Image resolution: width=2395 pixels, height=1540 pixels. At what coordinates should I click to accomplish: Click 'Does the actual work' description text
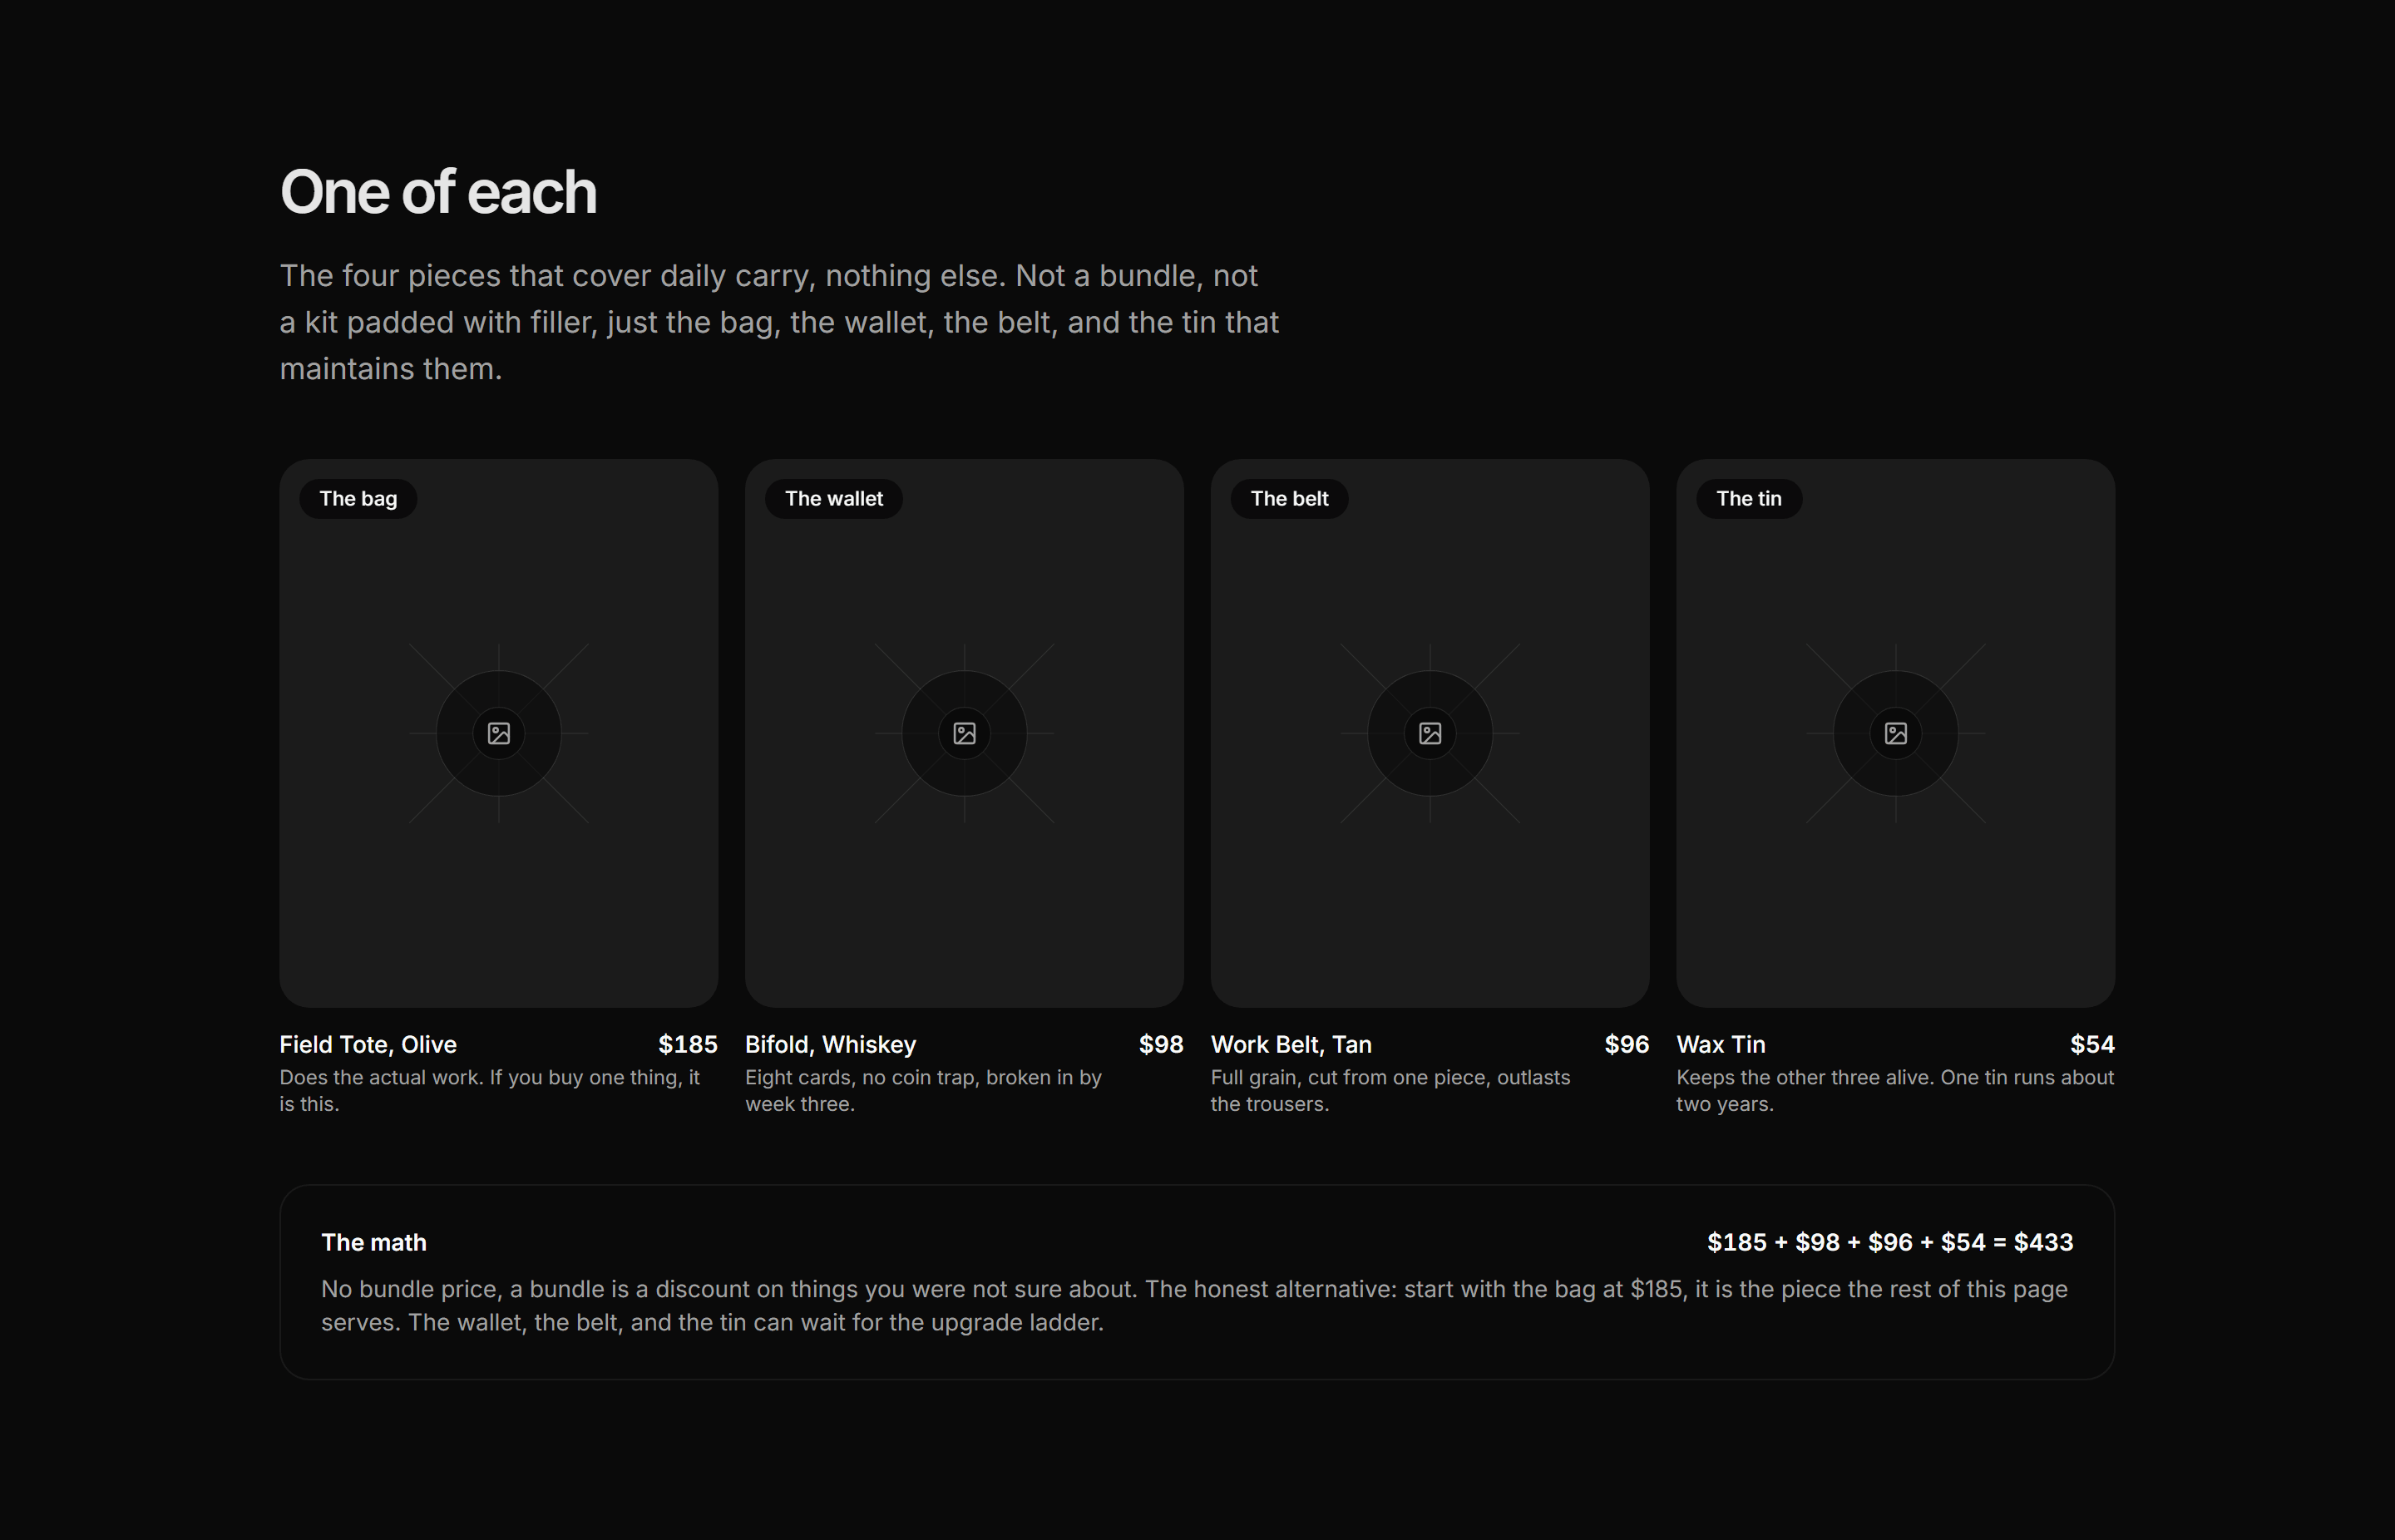(x=490, y=1091)
